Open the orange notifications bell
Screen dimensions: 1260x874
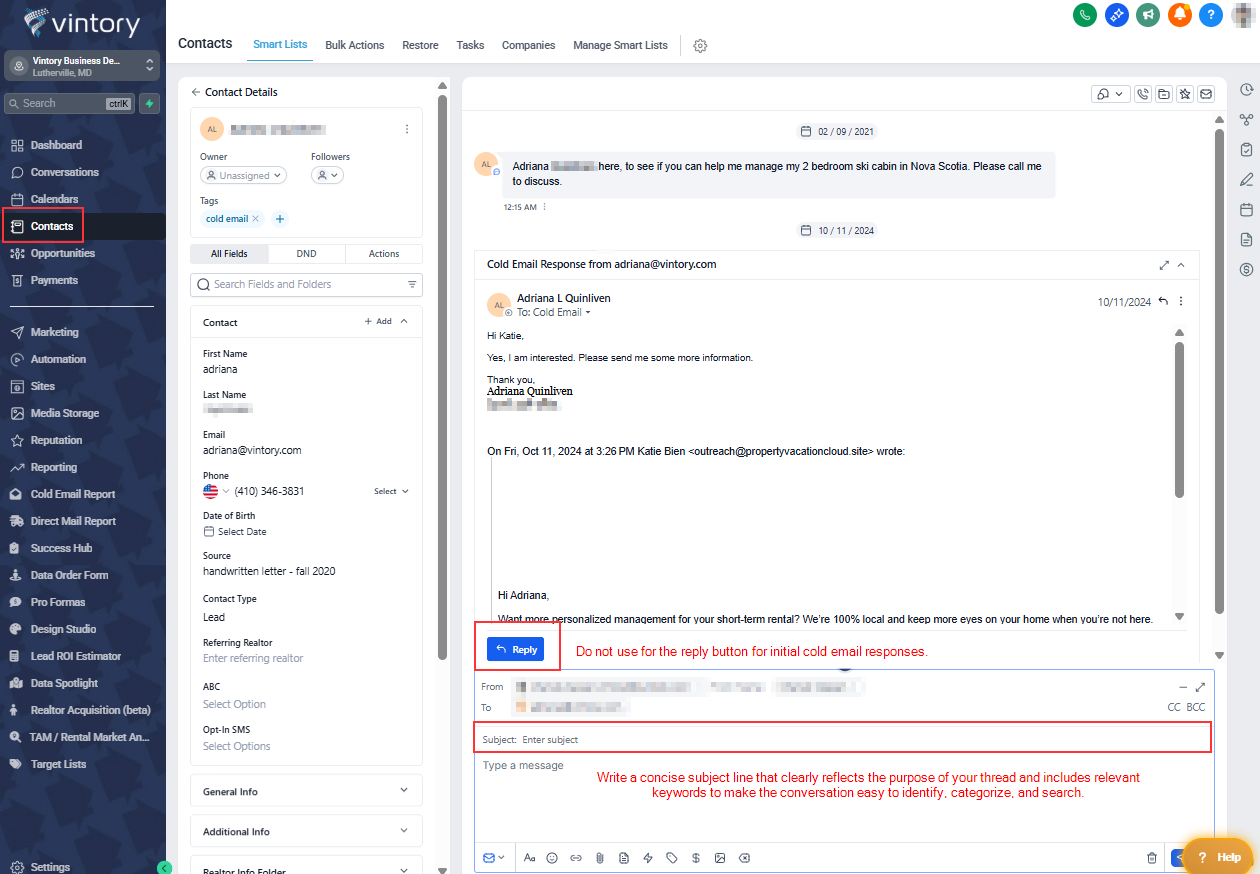click(x=1180, y=15)
